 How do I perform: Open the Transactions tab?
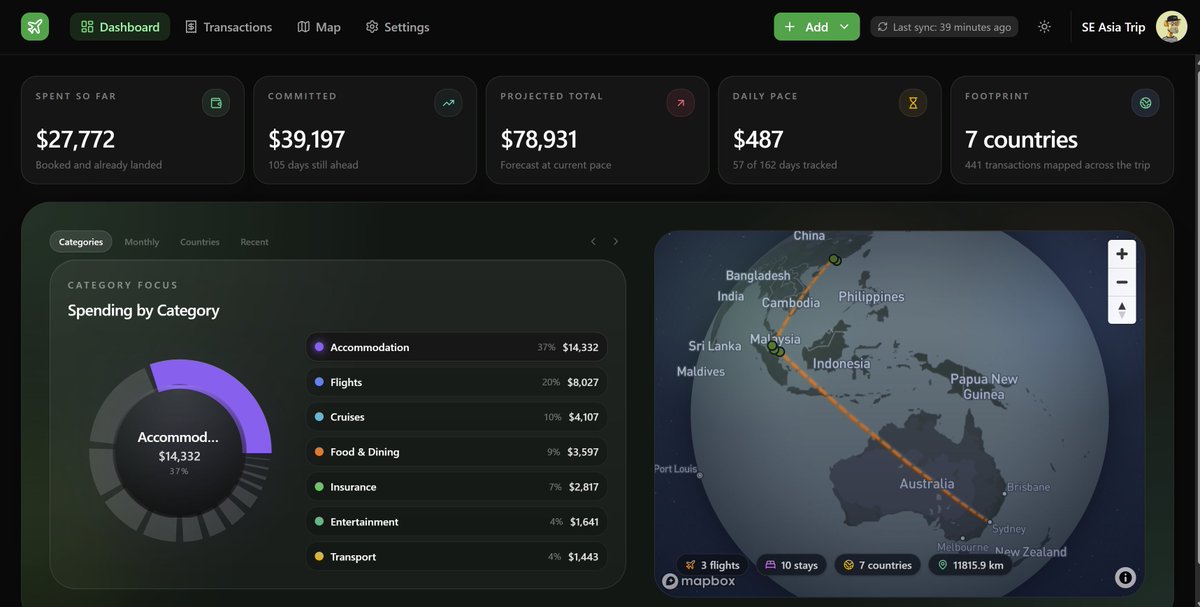[229, 27]
